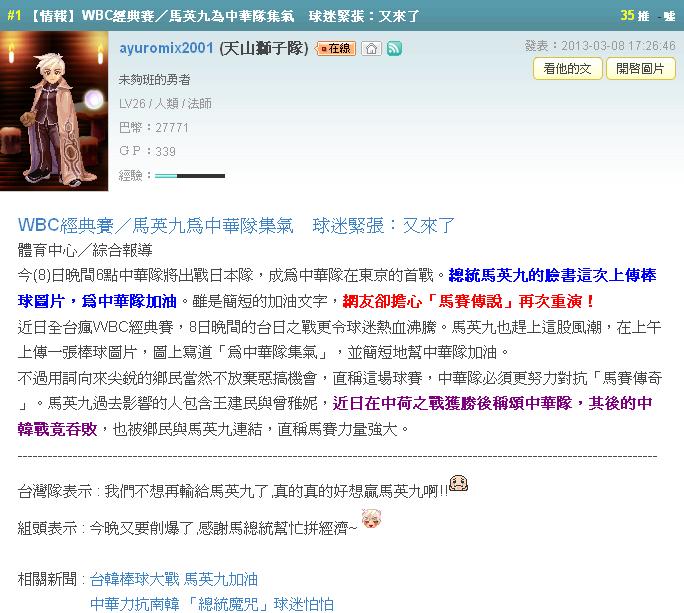Open the poster's home page icon
The width and height of the screenshot is (684, 613).
pos(371,48)
